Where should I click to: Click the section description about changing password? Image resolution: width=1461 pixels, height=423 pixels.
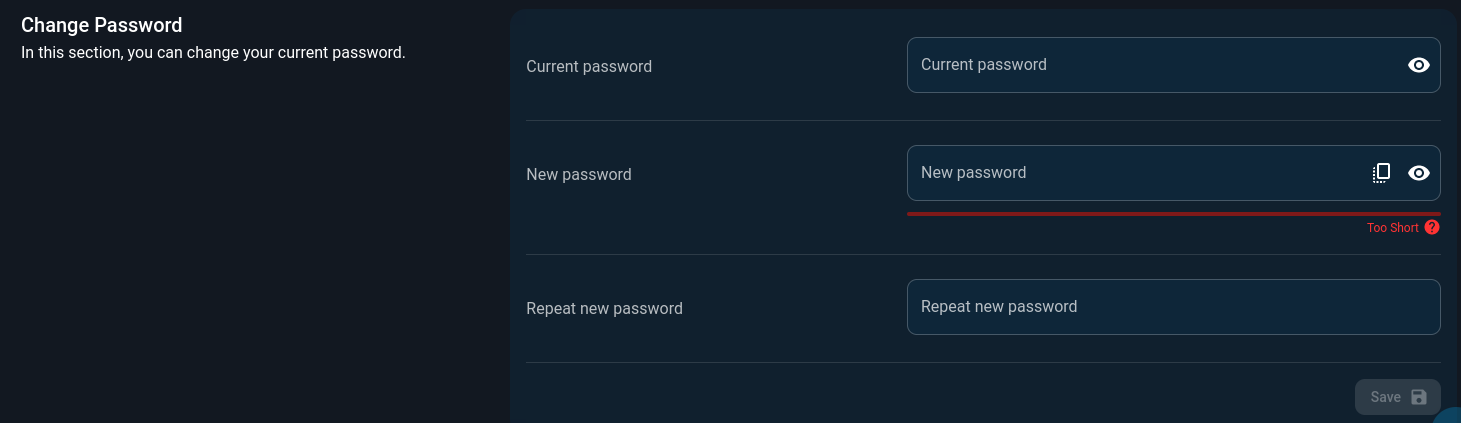(213, 52)
